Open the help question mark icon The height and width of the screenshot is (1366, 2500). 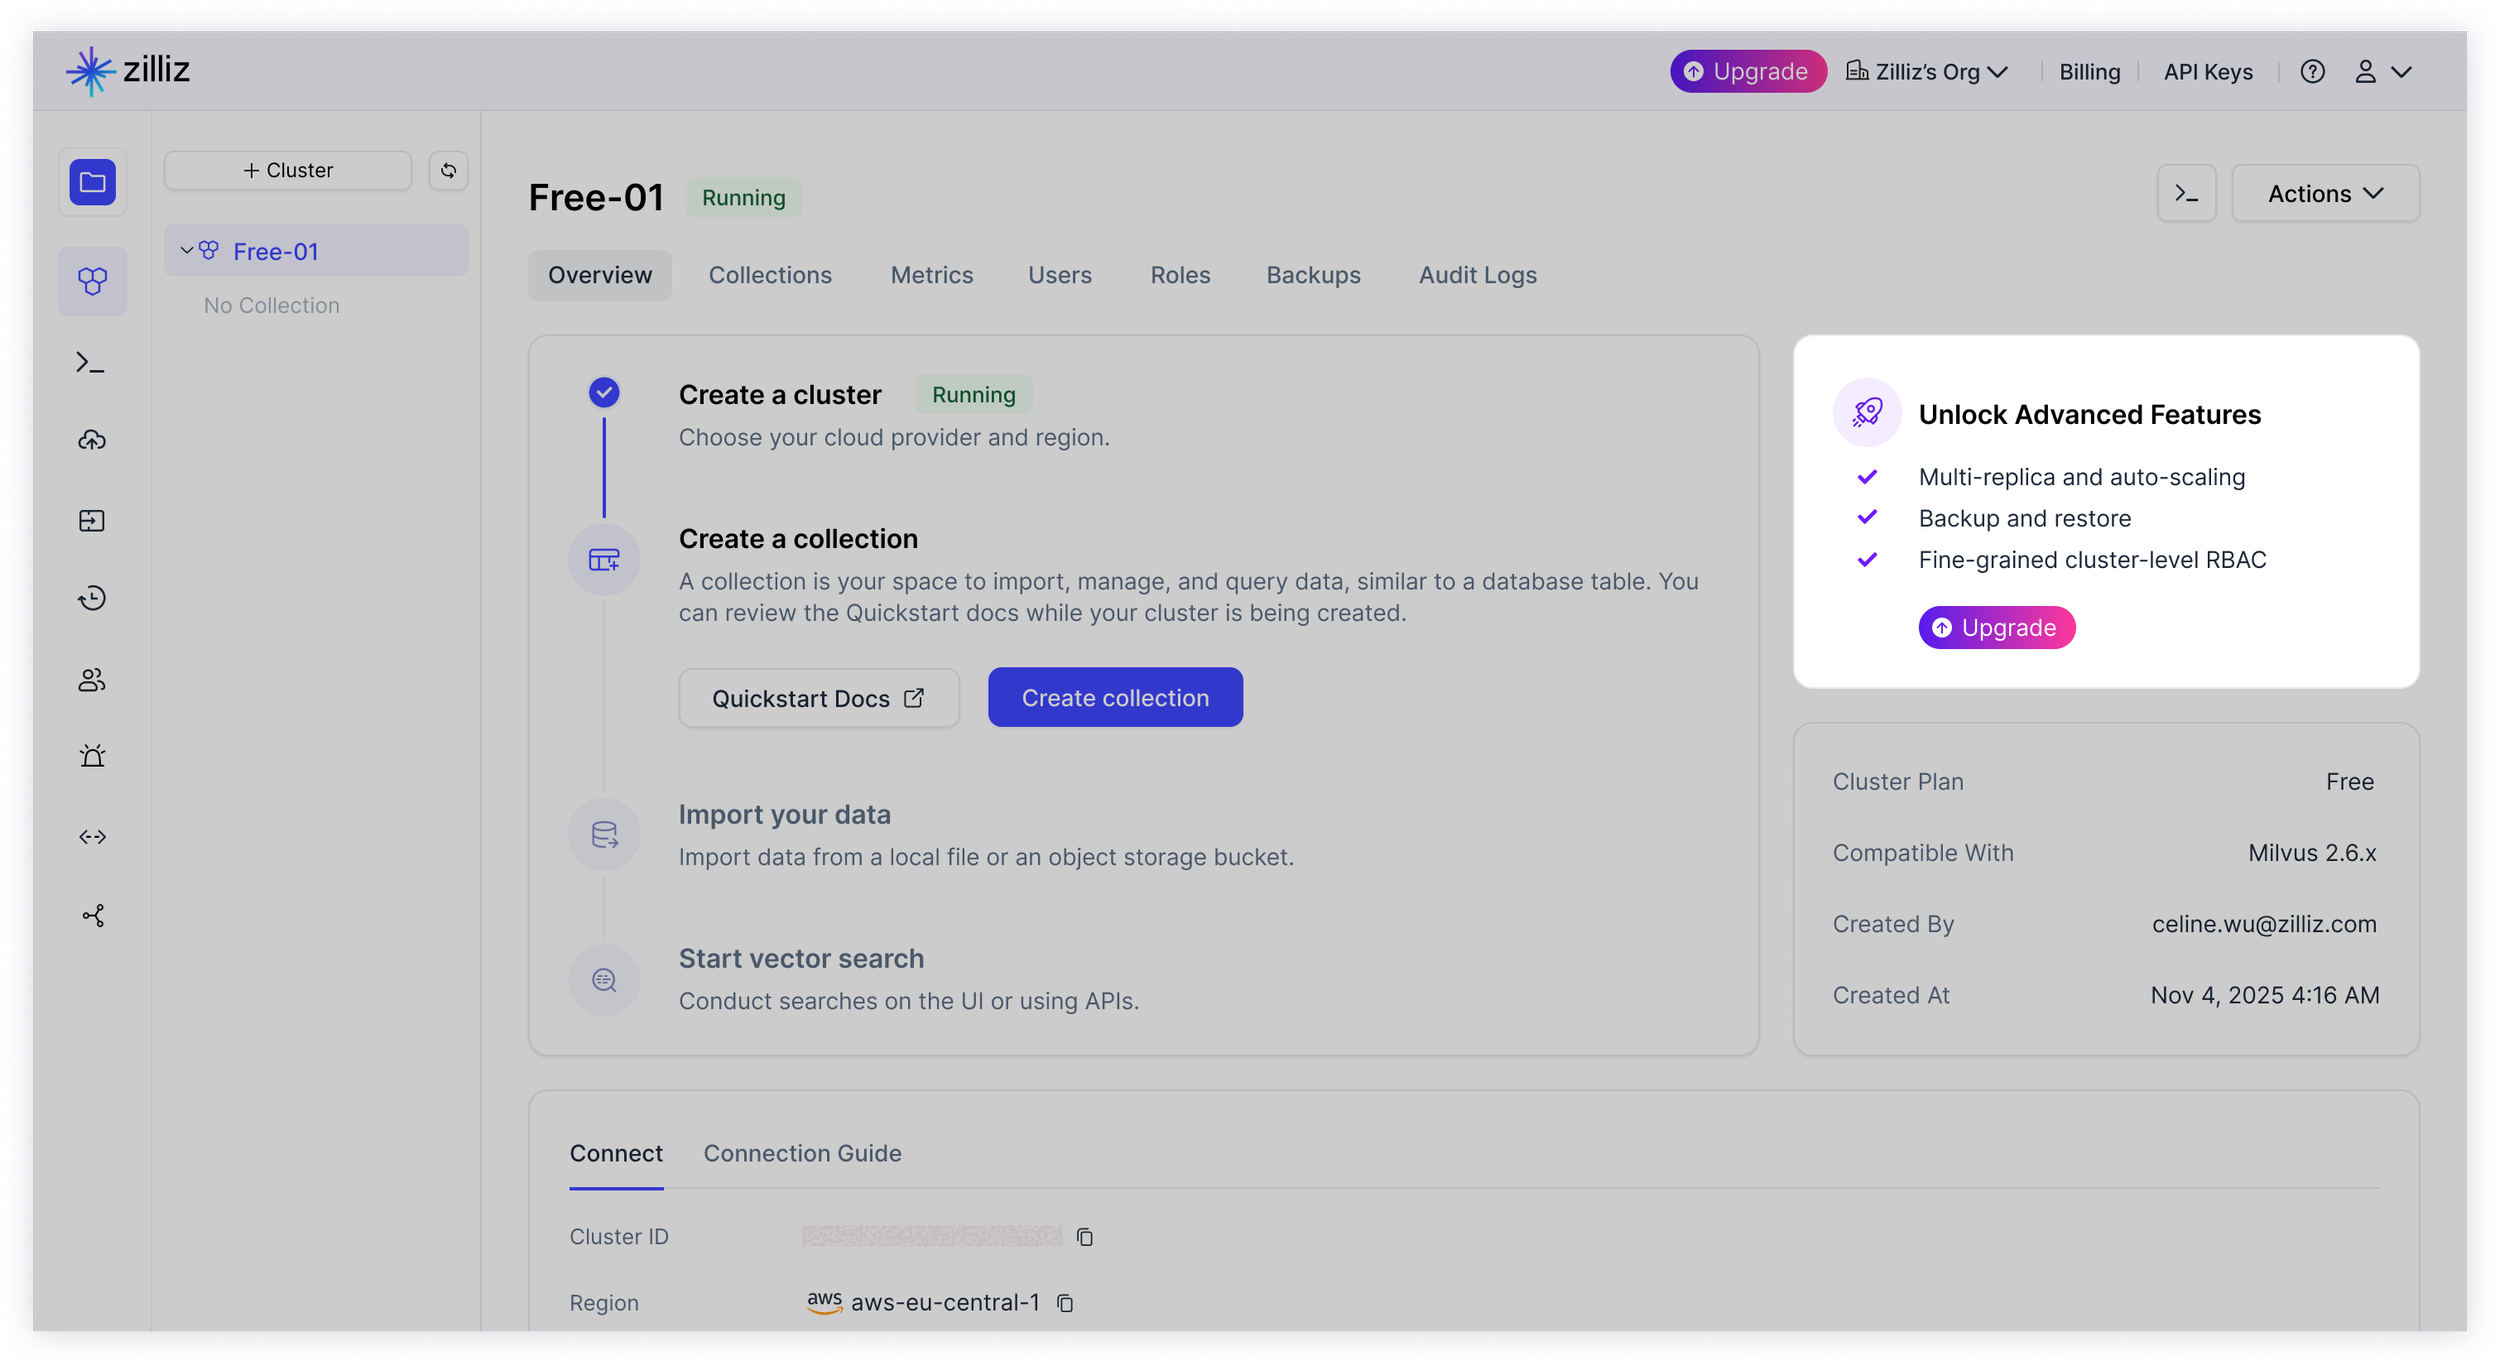point(2312,72)
